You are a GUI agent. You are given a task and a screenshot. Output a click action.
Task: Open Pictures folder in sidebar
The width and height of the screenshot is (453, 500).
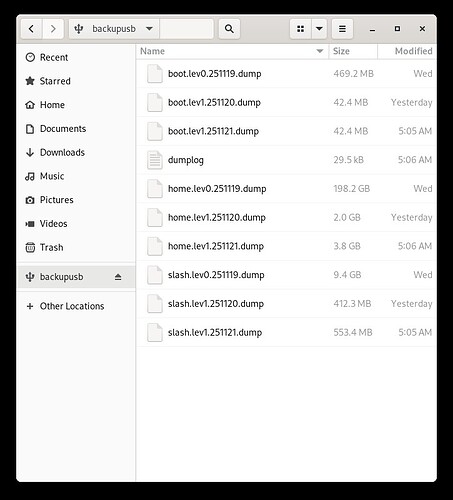pyautogui.click(x=77, y=200)
